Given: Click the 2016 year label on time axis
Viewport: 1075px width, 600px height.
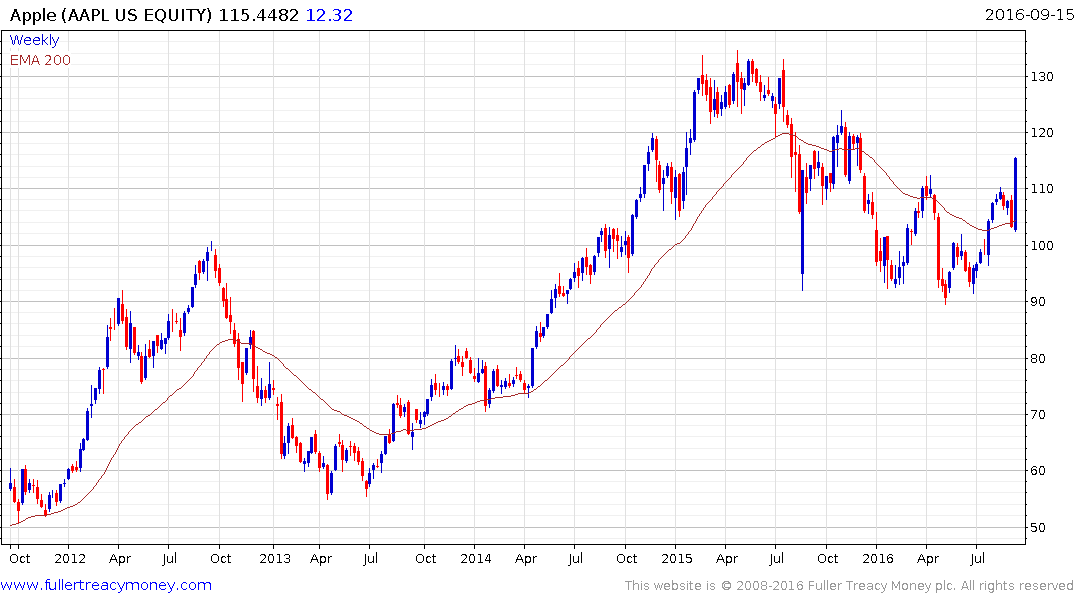Looking at the screenshot, I should pos(878,558).
